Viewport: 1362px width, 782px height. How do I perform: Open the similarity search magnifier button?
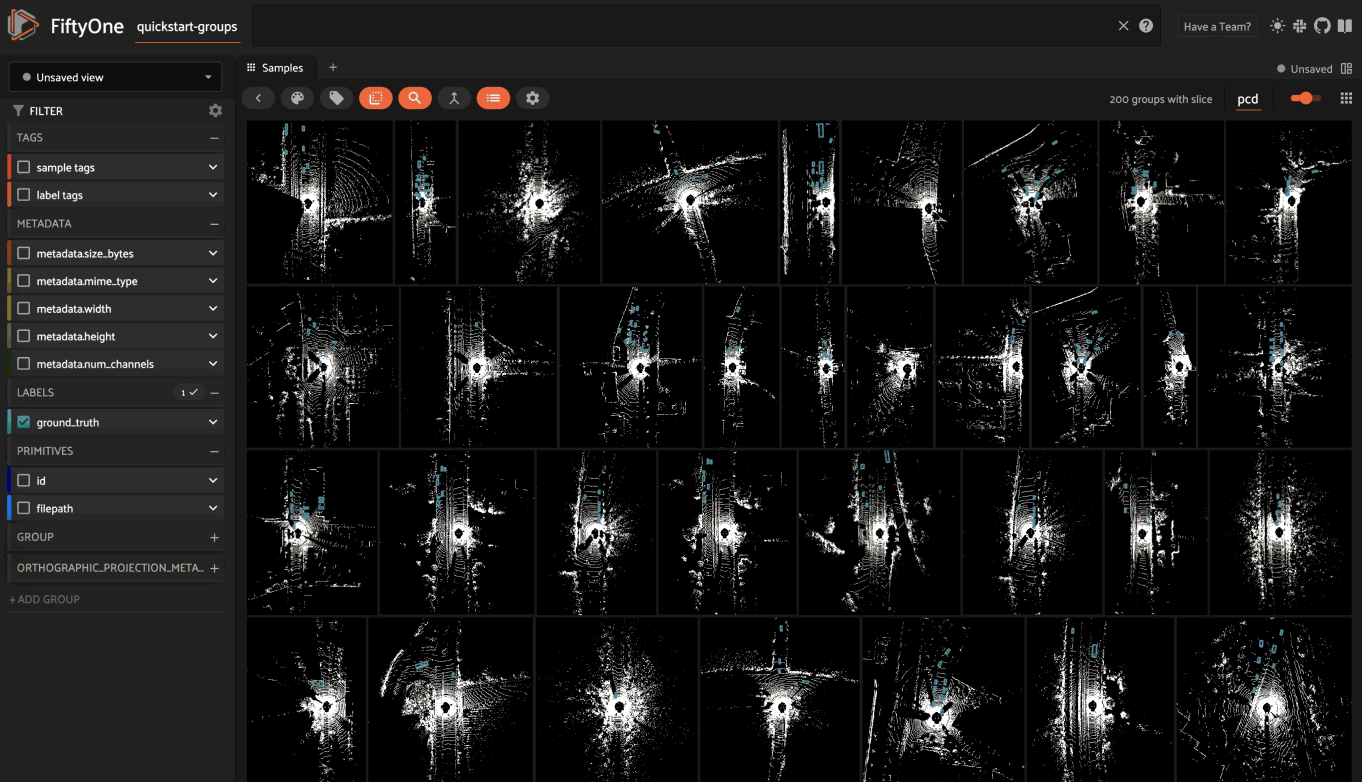[415, 98]
